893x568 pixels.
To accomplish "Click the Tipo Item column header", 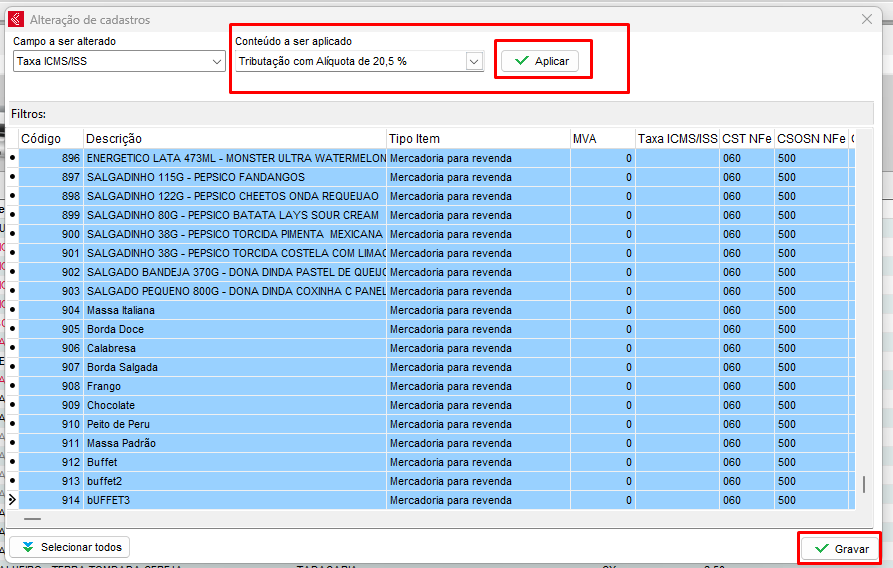I will pos(476,139).
